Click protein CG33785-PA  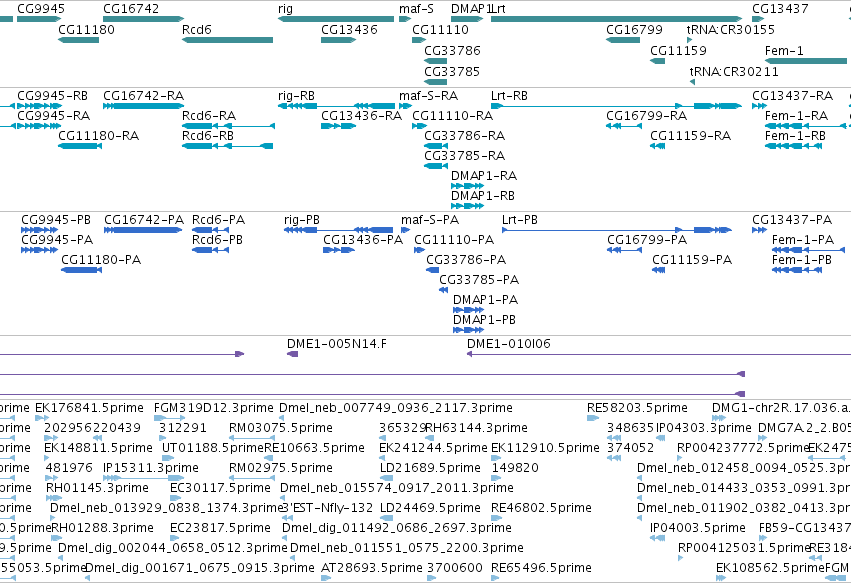pos(479,280)
